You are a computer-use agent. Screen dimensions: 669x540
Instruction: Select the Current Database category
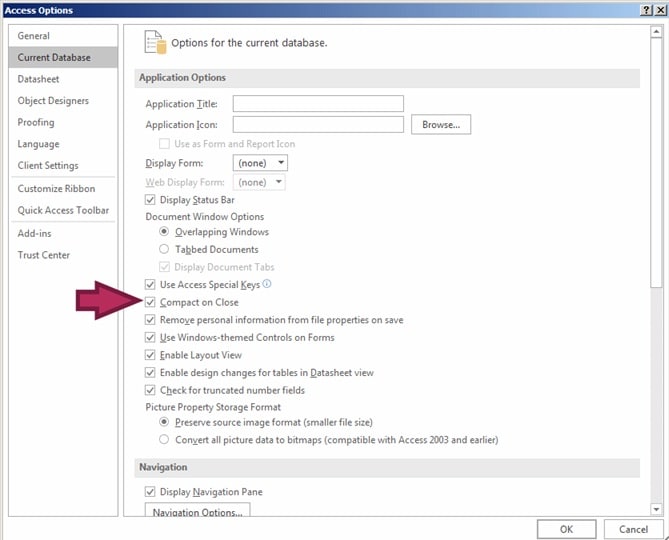tap(63, 58)
